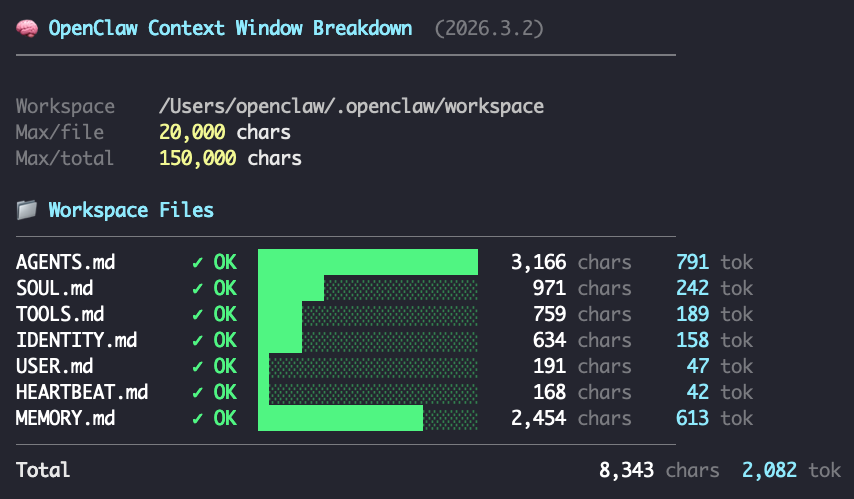Click the '2,454' chars value
854x499 pixels.
[x=539, y=419]
